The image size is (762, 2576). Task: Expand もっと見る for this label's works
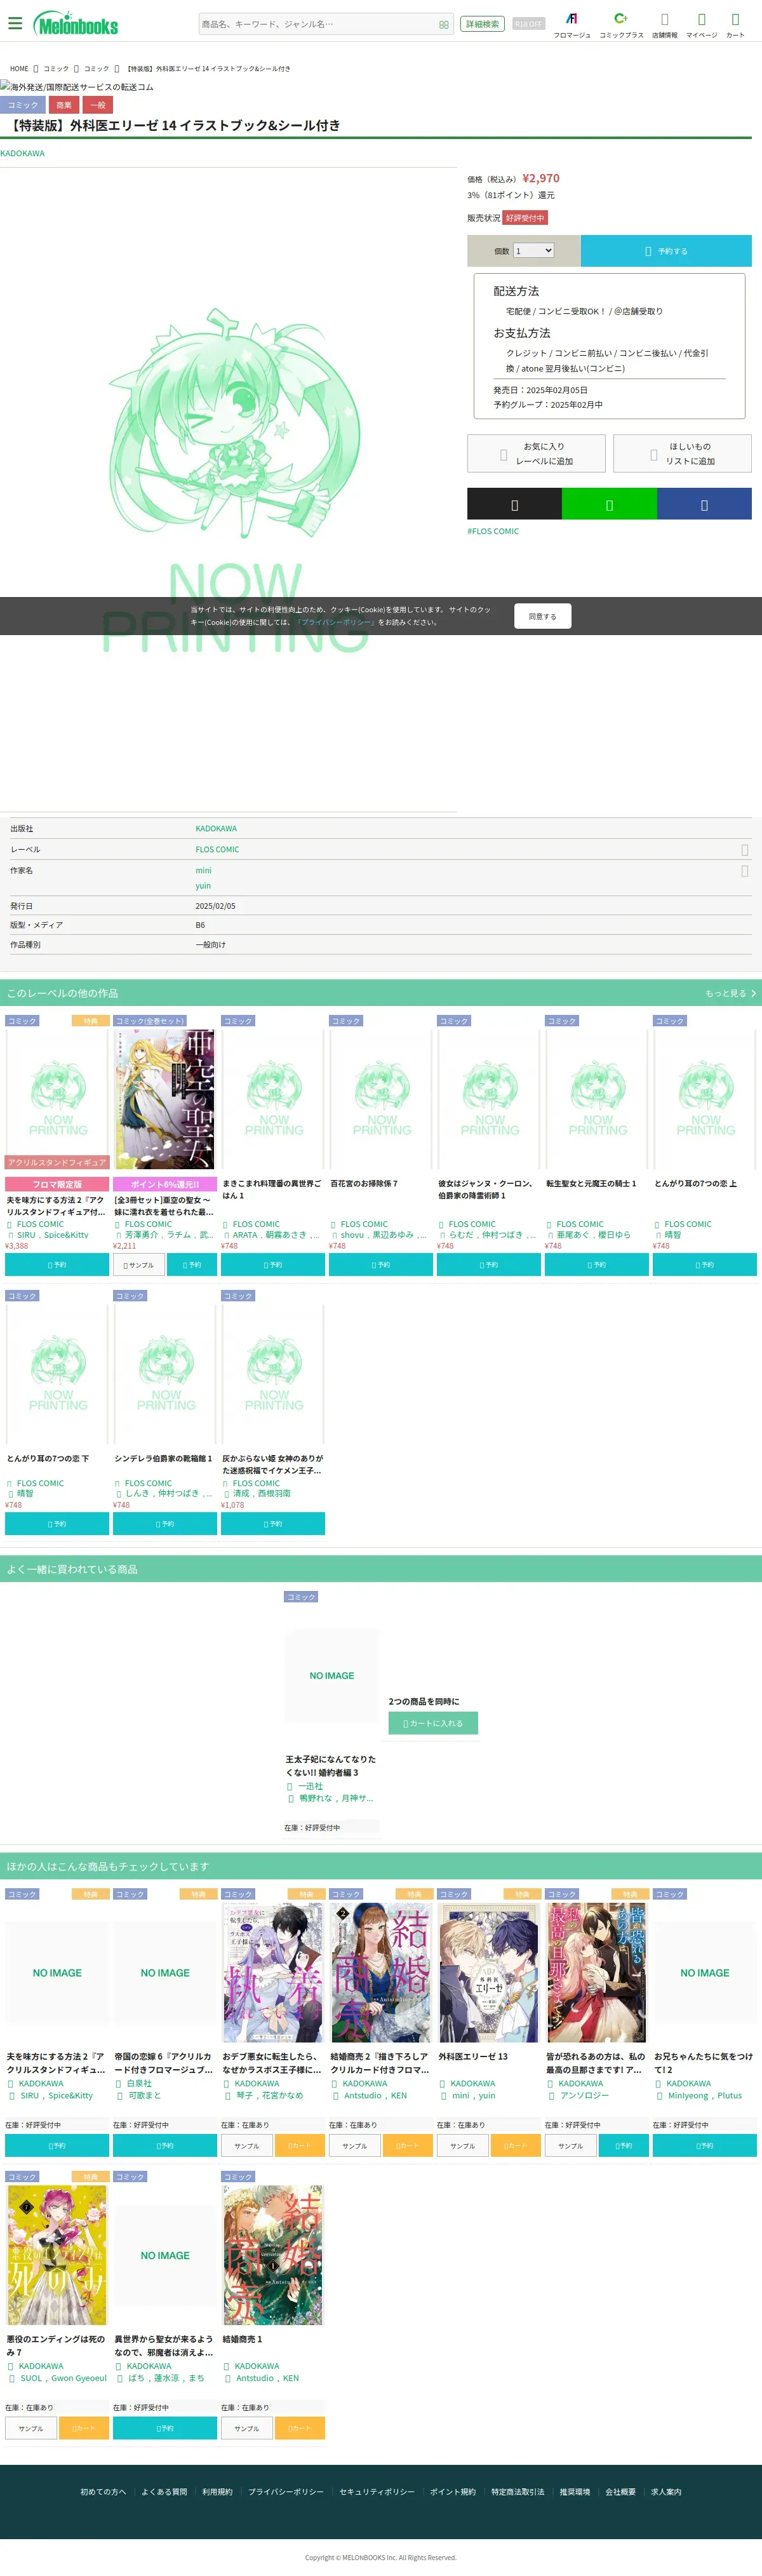click(730, 993)
